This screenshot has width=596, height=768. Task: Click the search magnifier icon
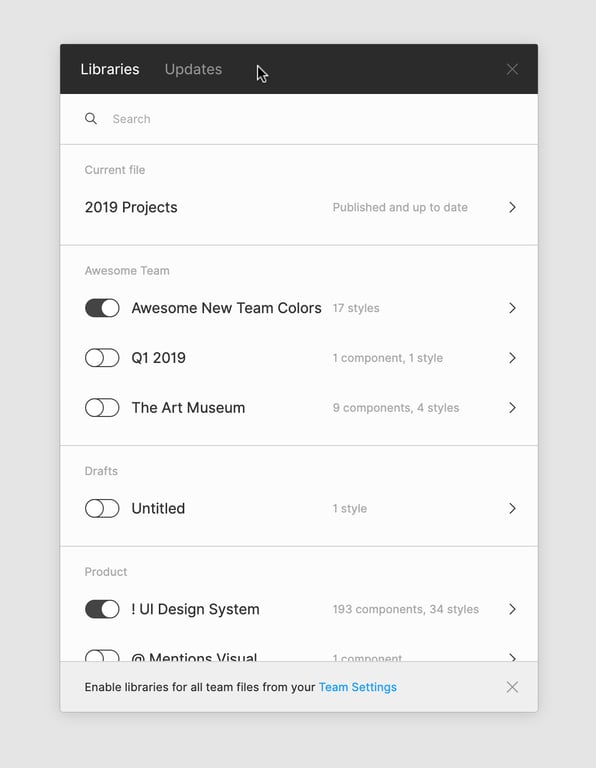(91, 119)
